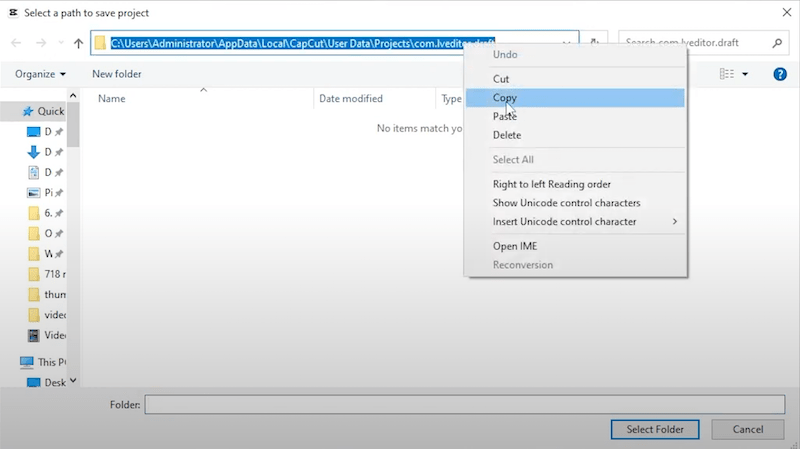Click the folder icon in address bar
The height and width of the screenshot is (449, 800).
[101, 43]
